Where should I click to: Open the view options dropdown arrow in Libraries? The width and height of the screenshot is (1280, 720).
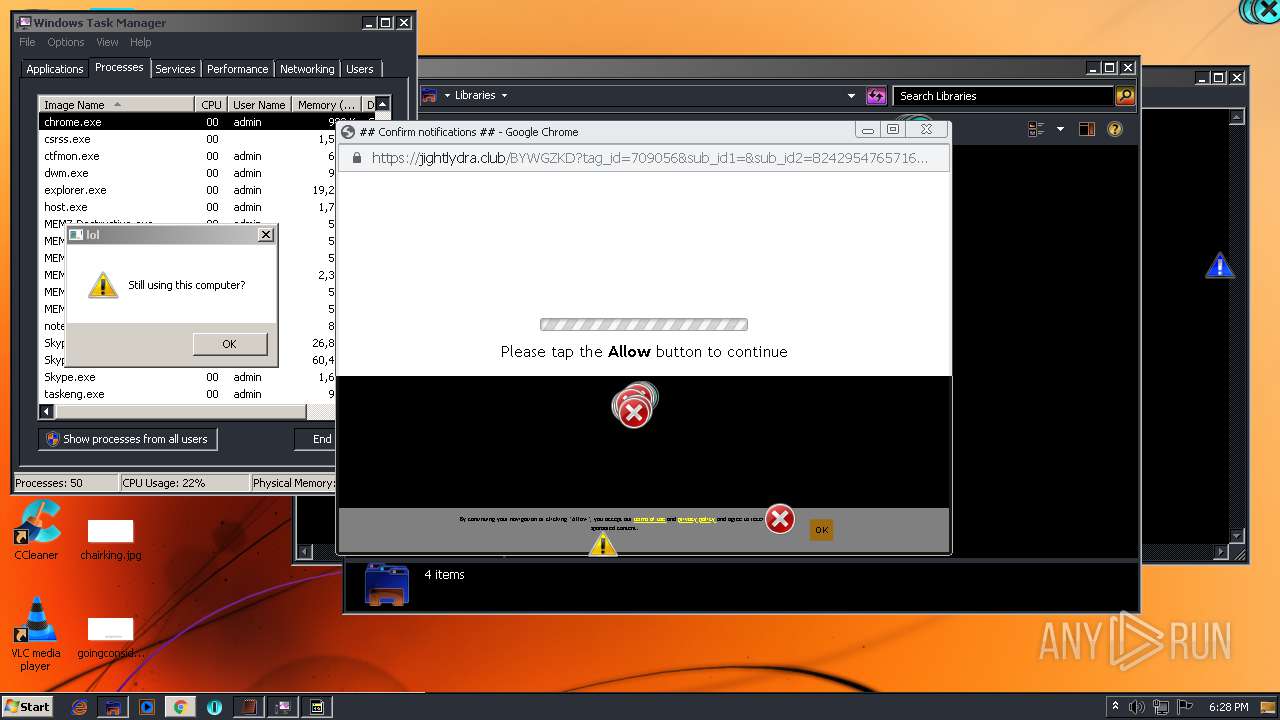point(1060,129)
